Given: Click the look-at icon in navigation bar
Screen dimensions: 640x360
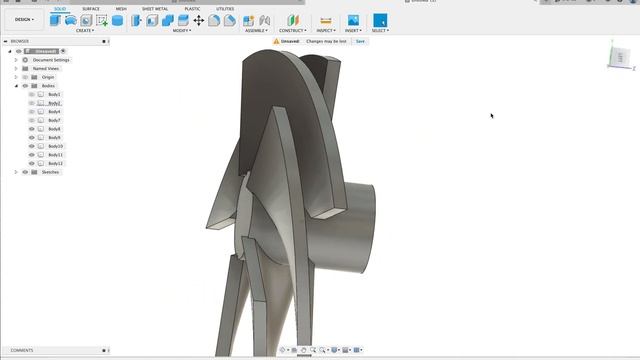Looking at the screenshot, I should (294, 350).
